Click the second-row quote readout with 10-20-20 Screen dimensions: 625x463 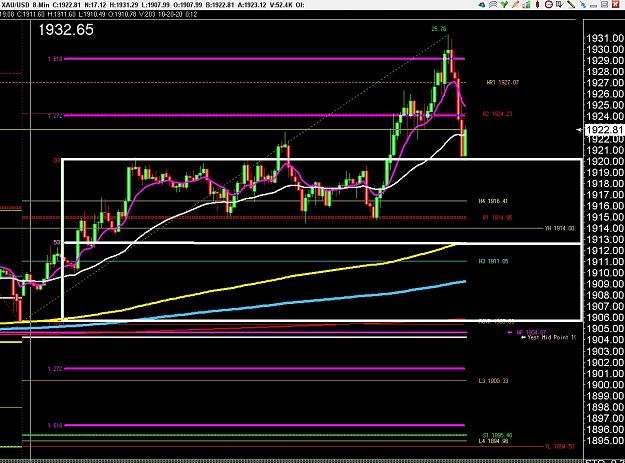point(99,14)
